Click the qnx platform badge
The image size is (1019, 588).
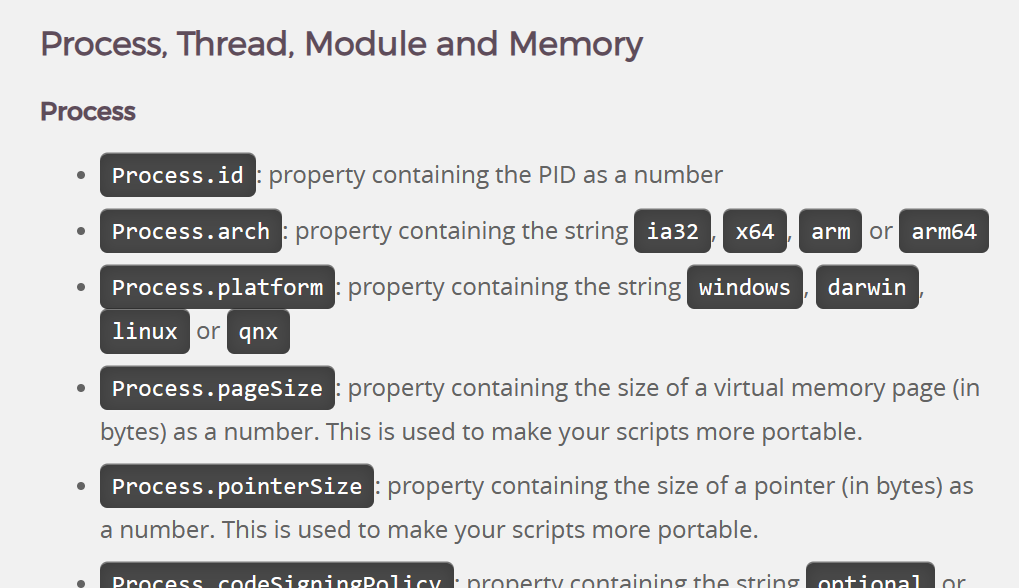click(258, 331)
